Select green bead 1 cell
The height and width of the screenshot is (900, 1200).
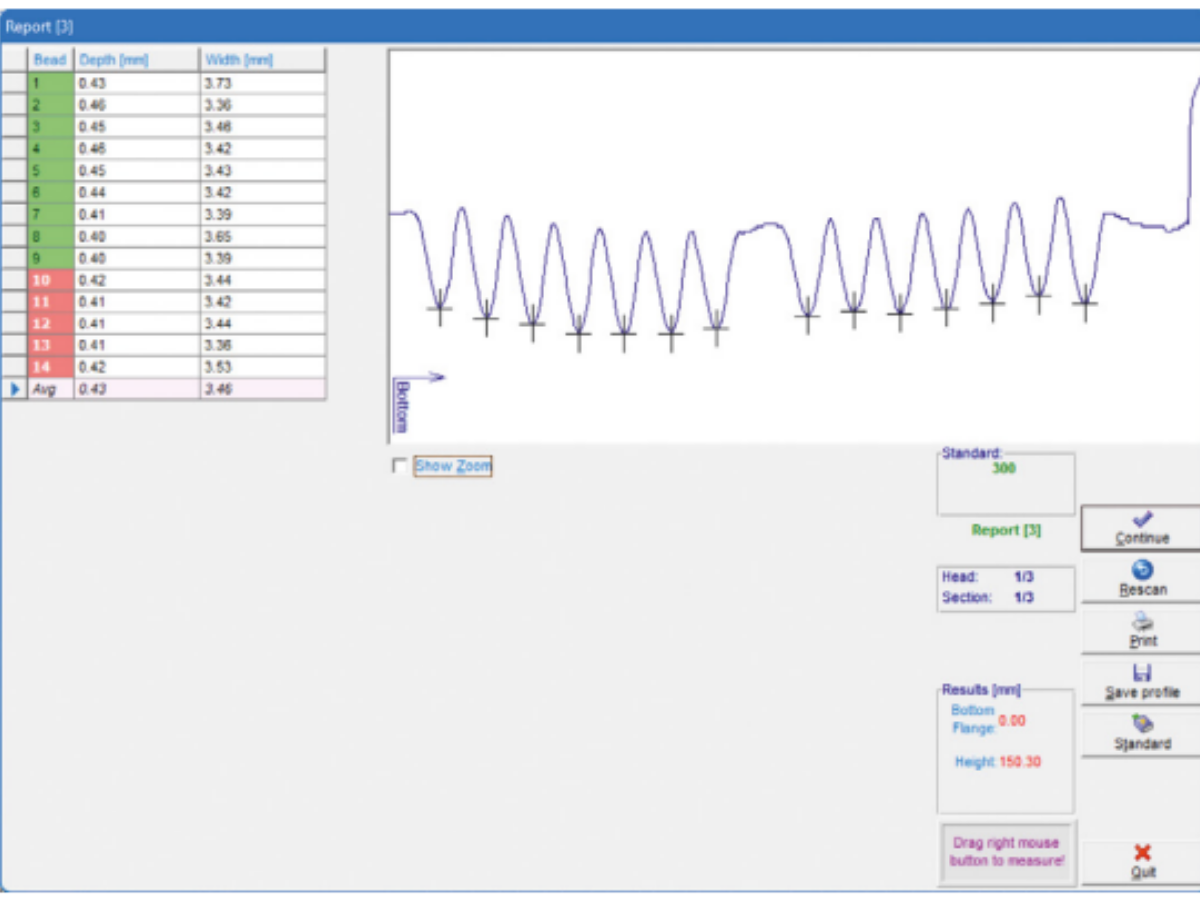click(50, 83)
